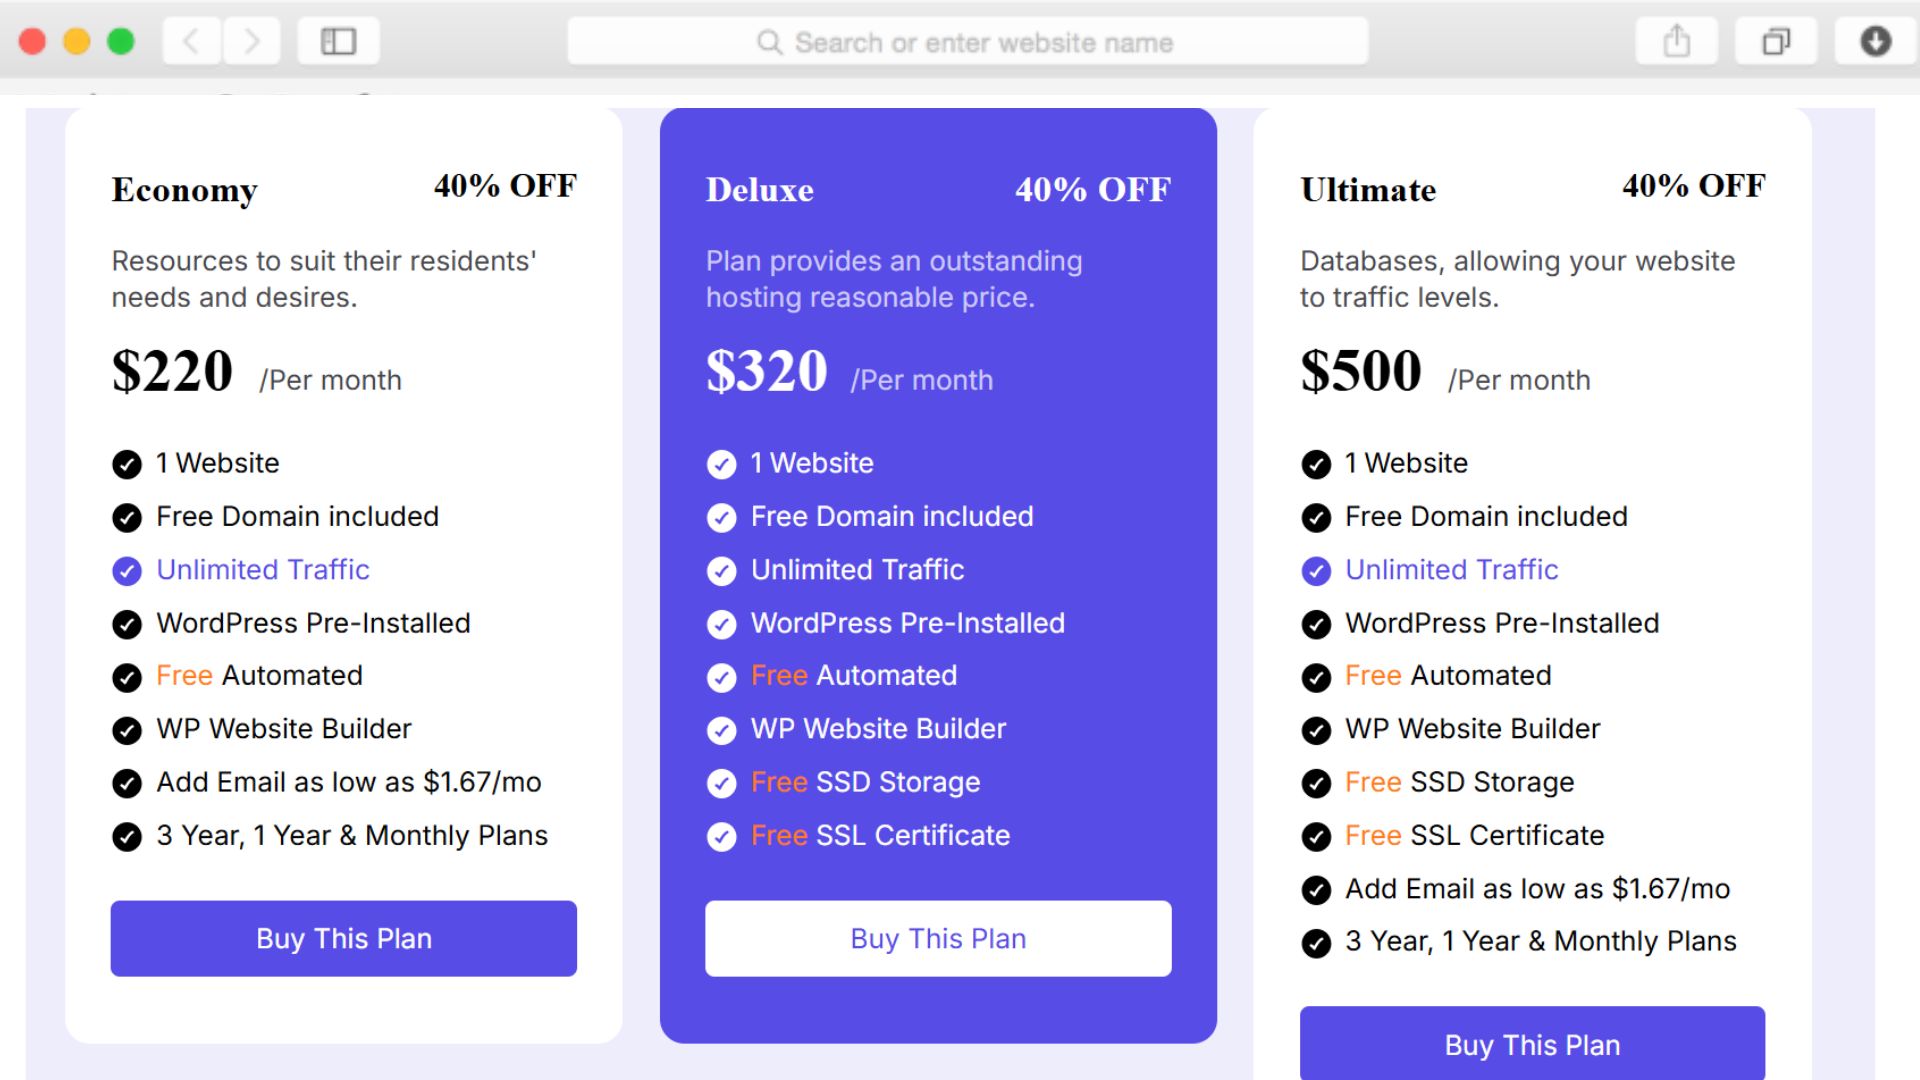Click the browser back arrow button
The height and width of the screenshot is (1080, 1920).
coord(192,42)
